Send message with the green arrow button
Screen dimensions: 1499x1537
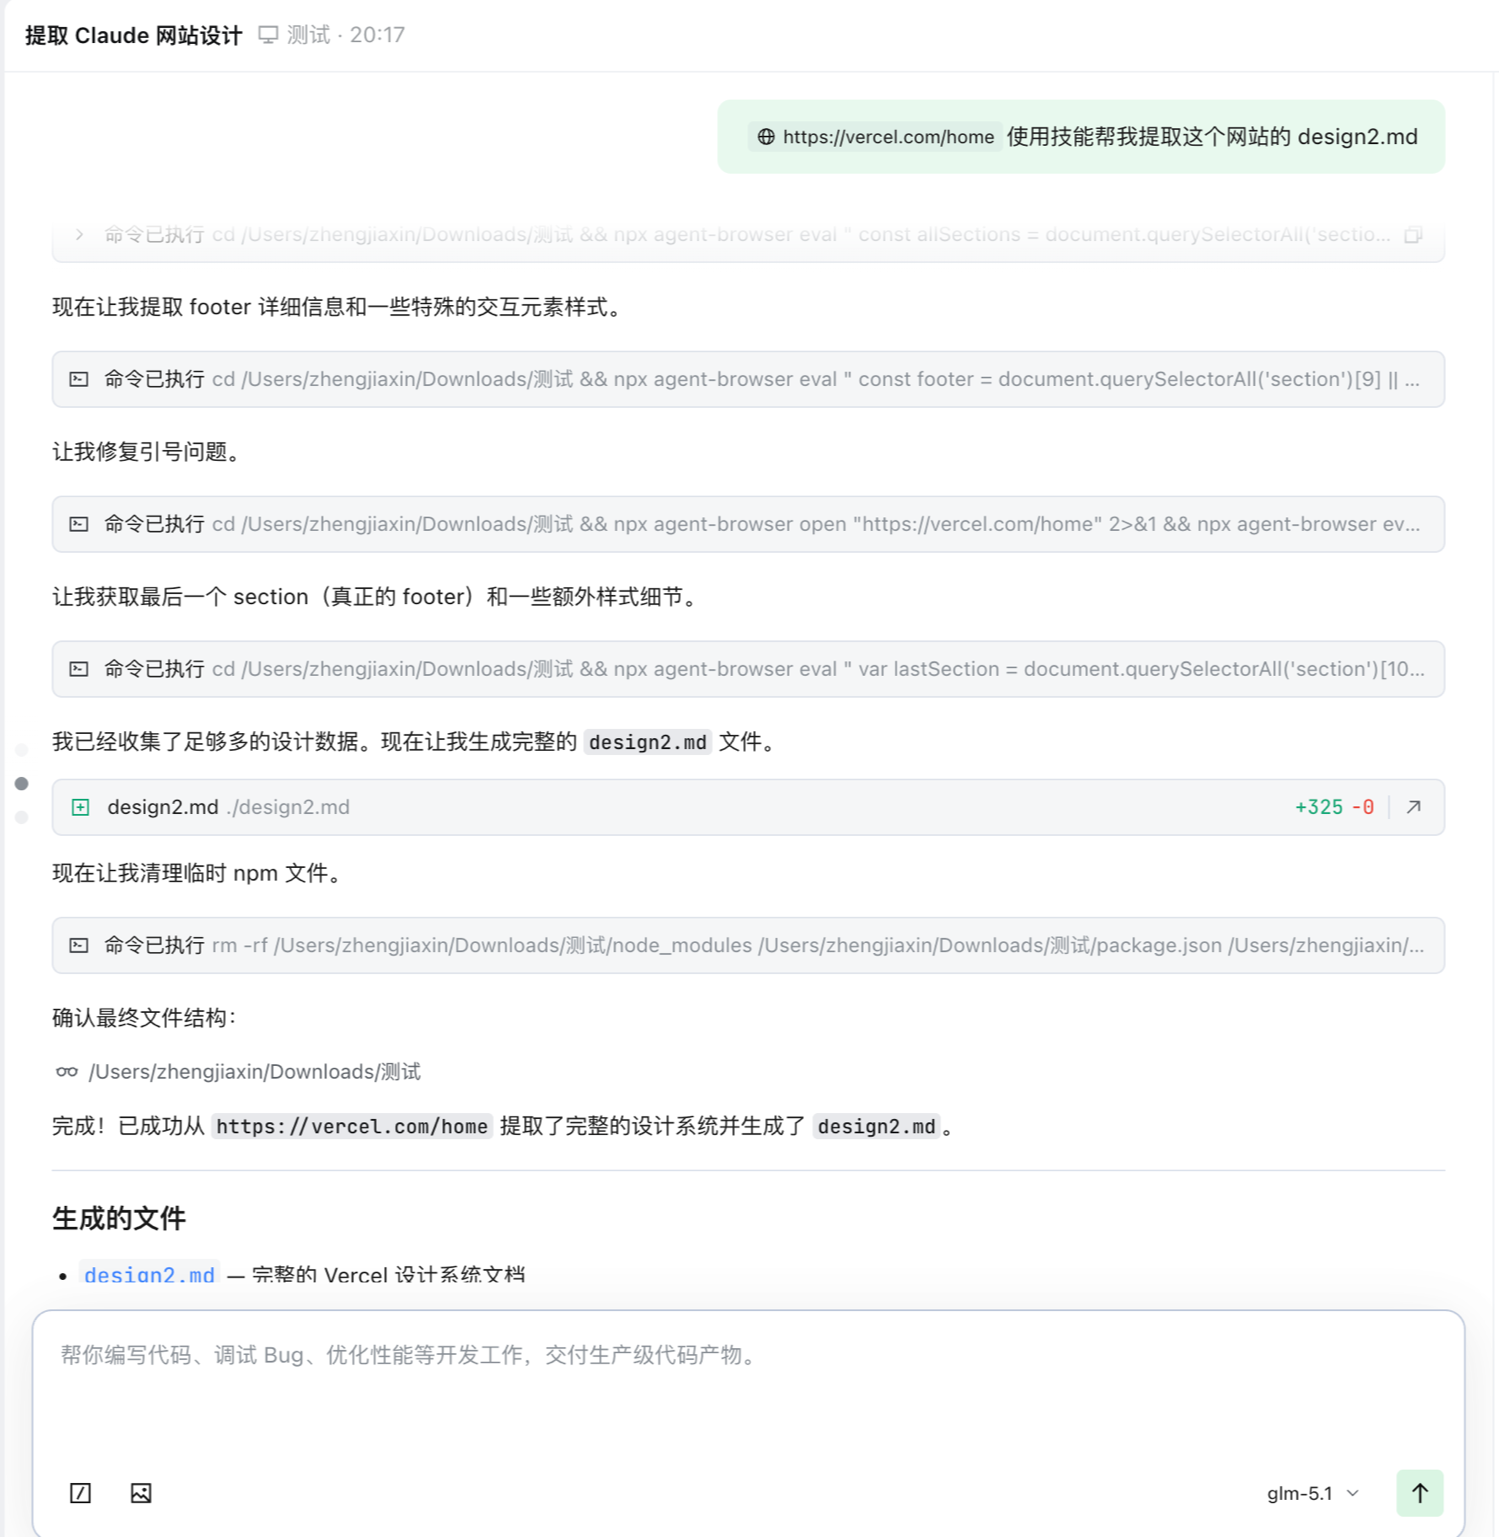(x=1419, y=1493)
